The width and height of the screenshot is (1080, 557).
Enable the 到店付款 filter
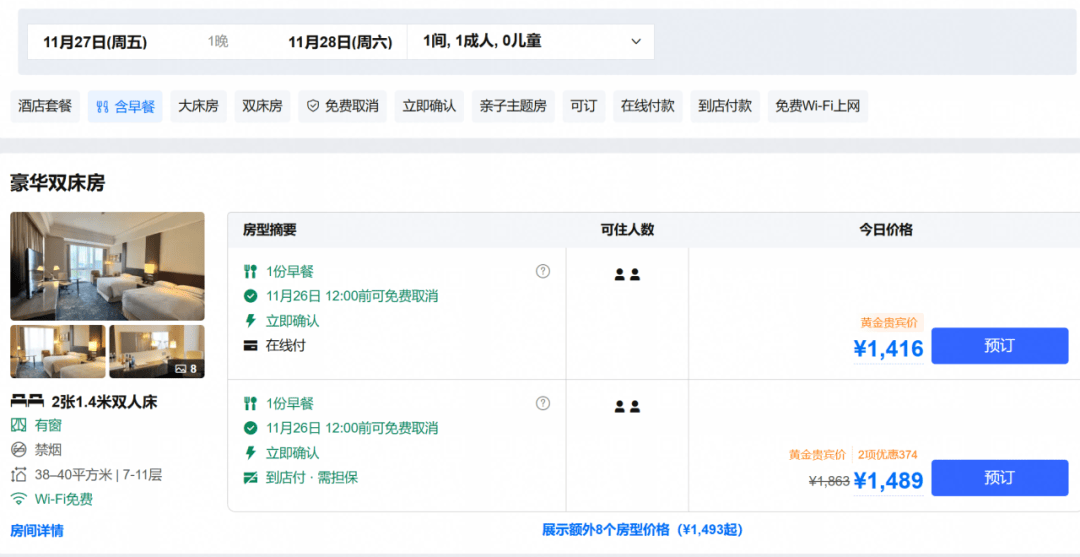point(725,107)
